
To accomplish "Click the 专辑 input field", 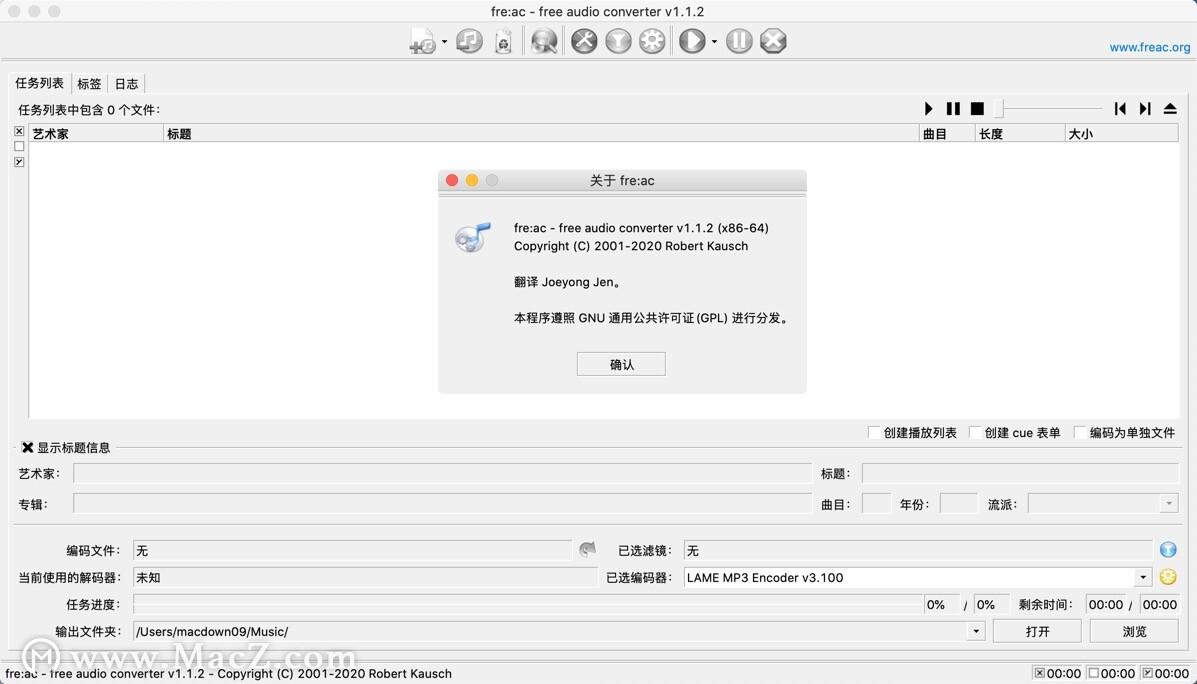I will [443, 504].
